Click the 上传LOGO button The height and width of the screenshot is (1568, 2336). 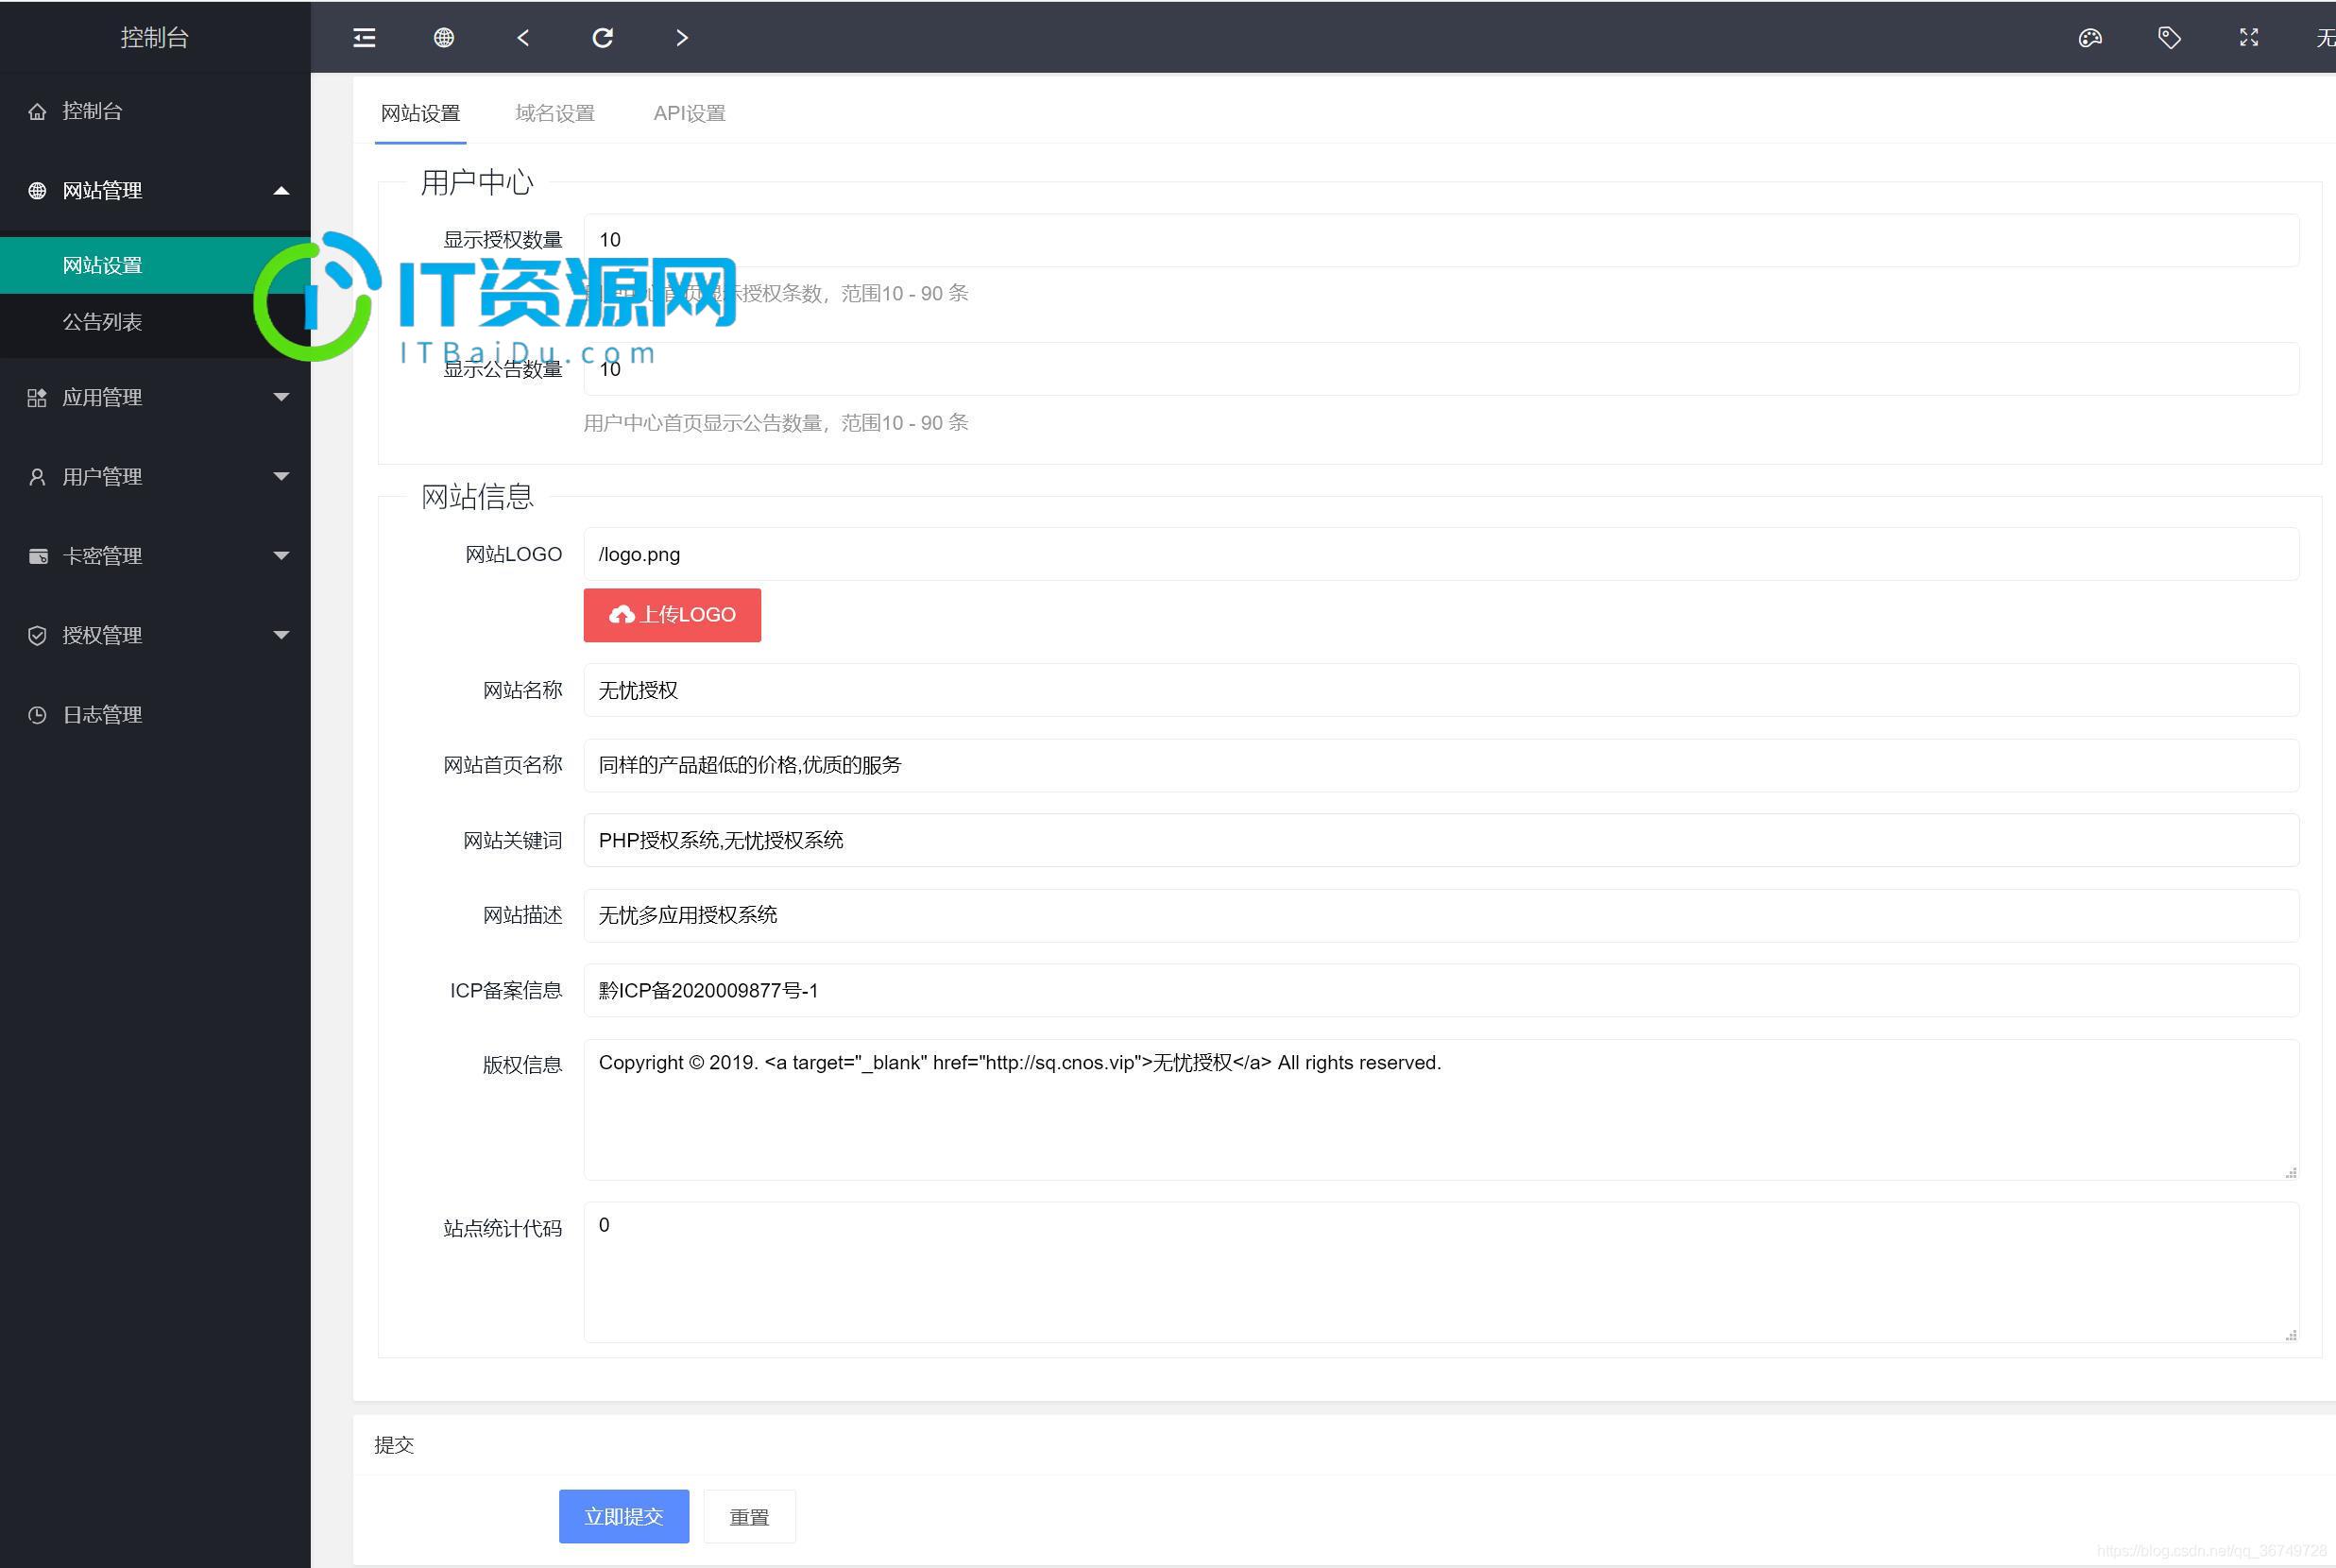[x=672, y=614]
